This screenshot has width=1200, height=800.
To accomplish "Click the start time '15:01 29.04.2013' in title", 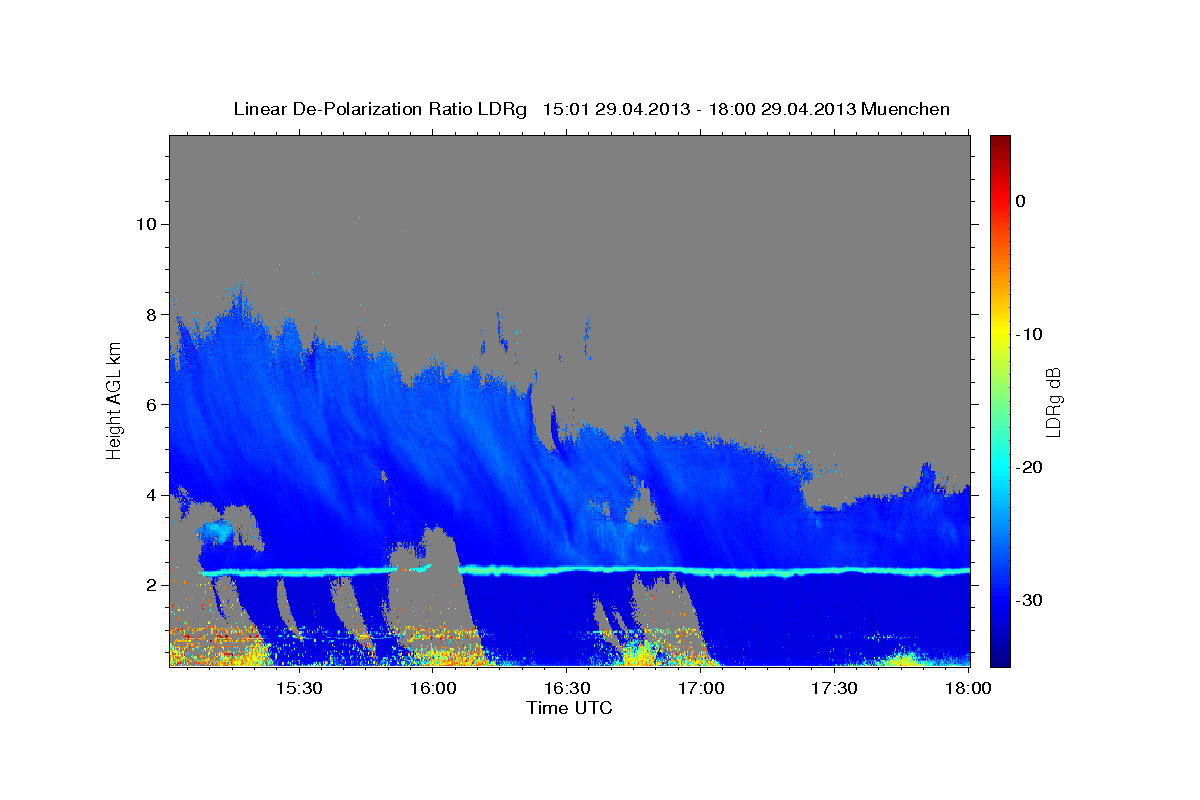I will [x=616, y=109].
